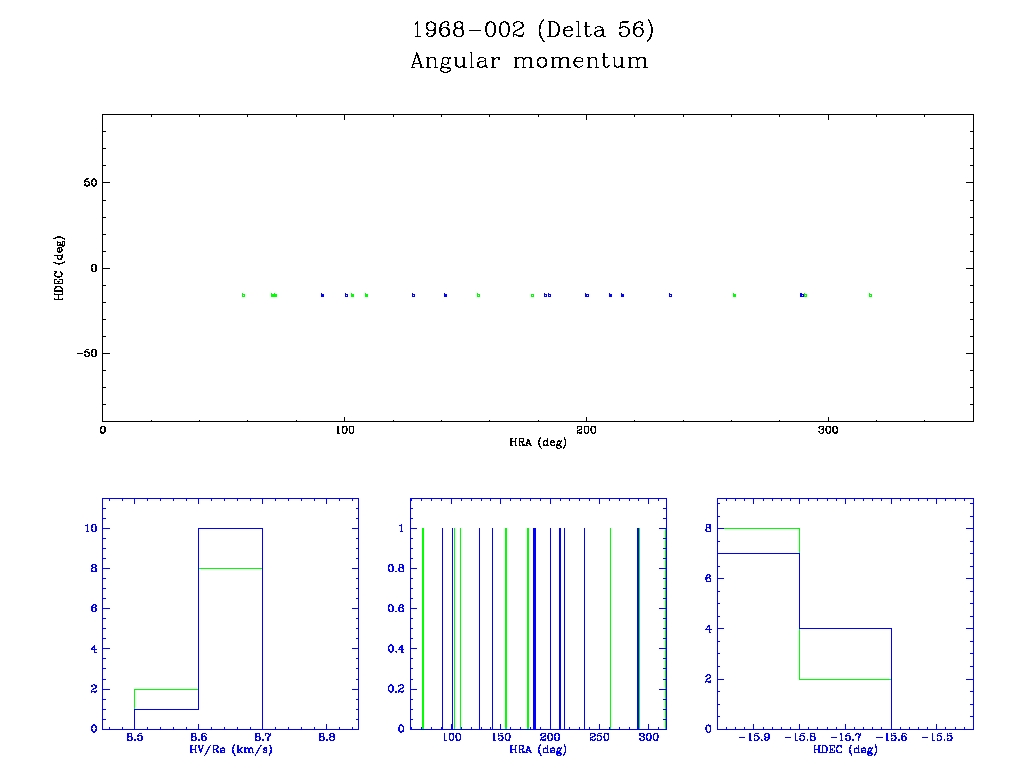
Task: Click the "200" tick label on scatter x-axis
Action: (586, 431)
